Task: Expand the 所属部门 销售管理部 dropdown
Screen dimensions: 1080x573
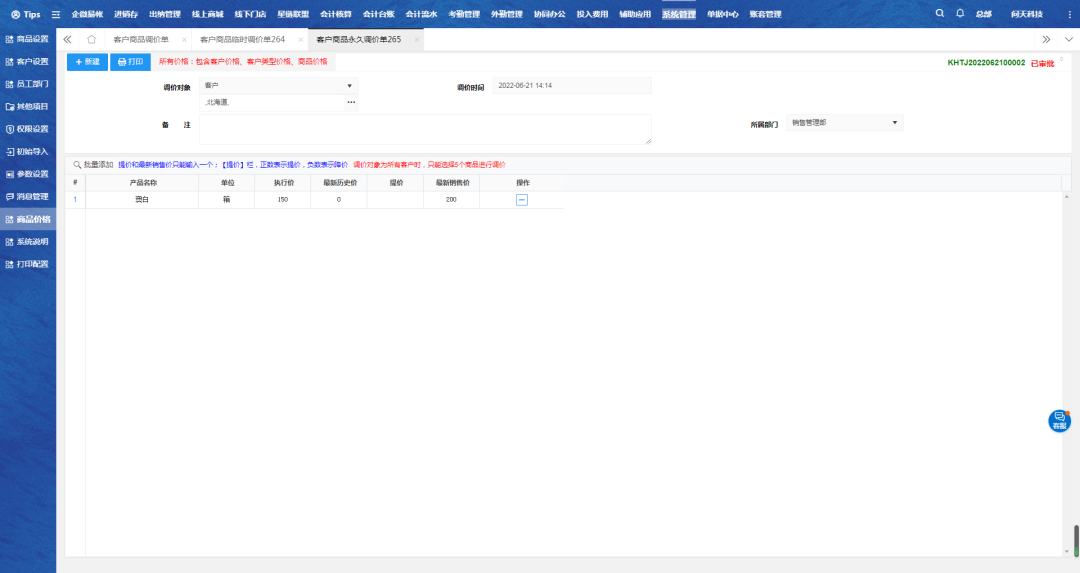Action: point(845,123)
